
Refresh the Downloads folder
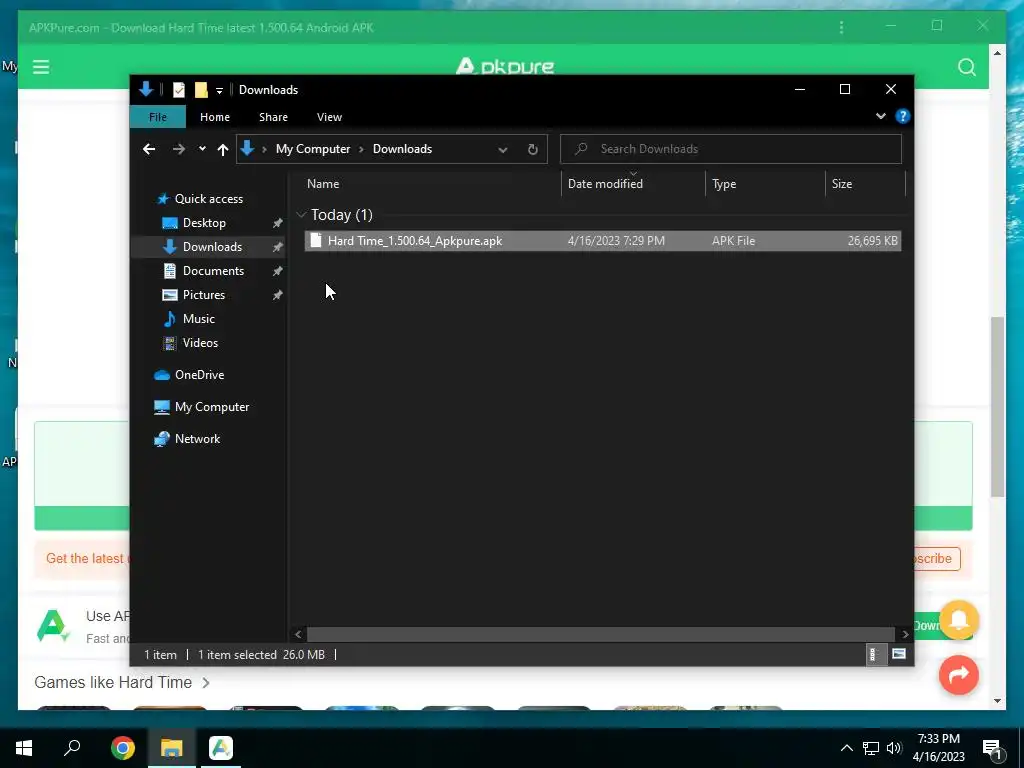pyautogui.click(x=532, y=150)
